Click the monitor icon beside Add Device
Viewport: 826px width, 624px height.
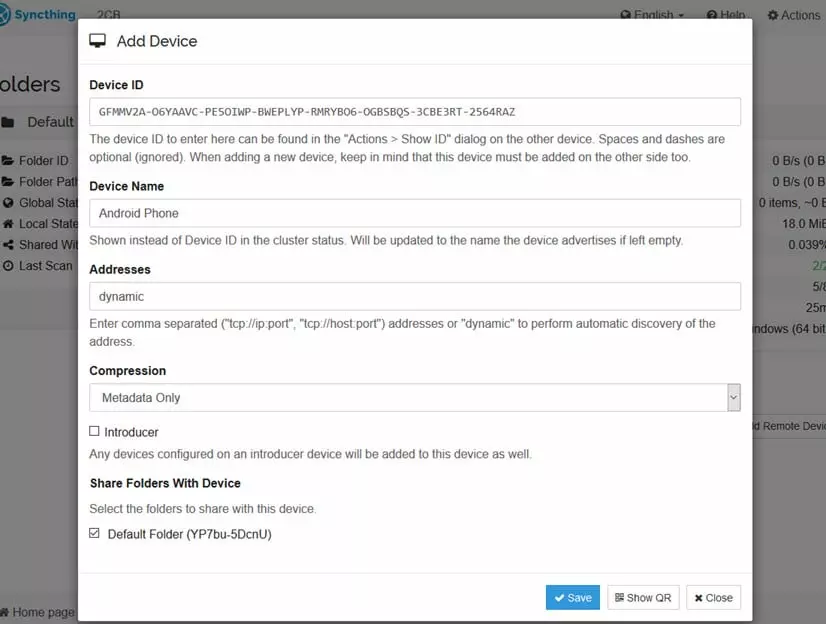coord(98,41)
